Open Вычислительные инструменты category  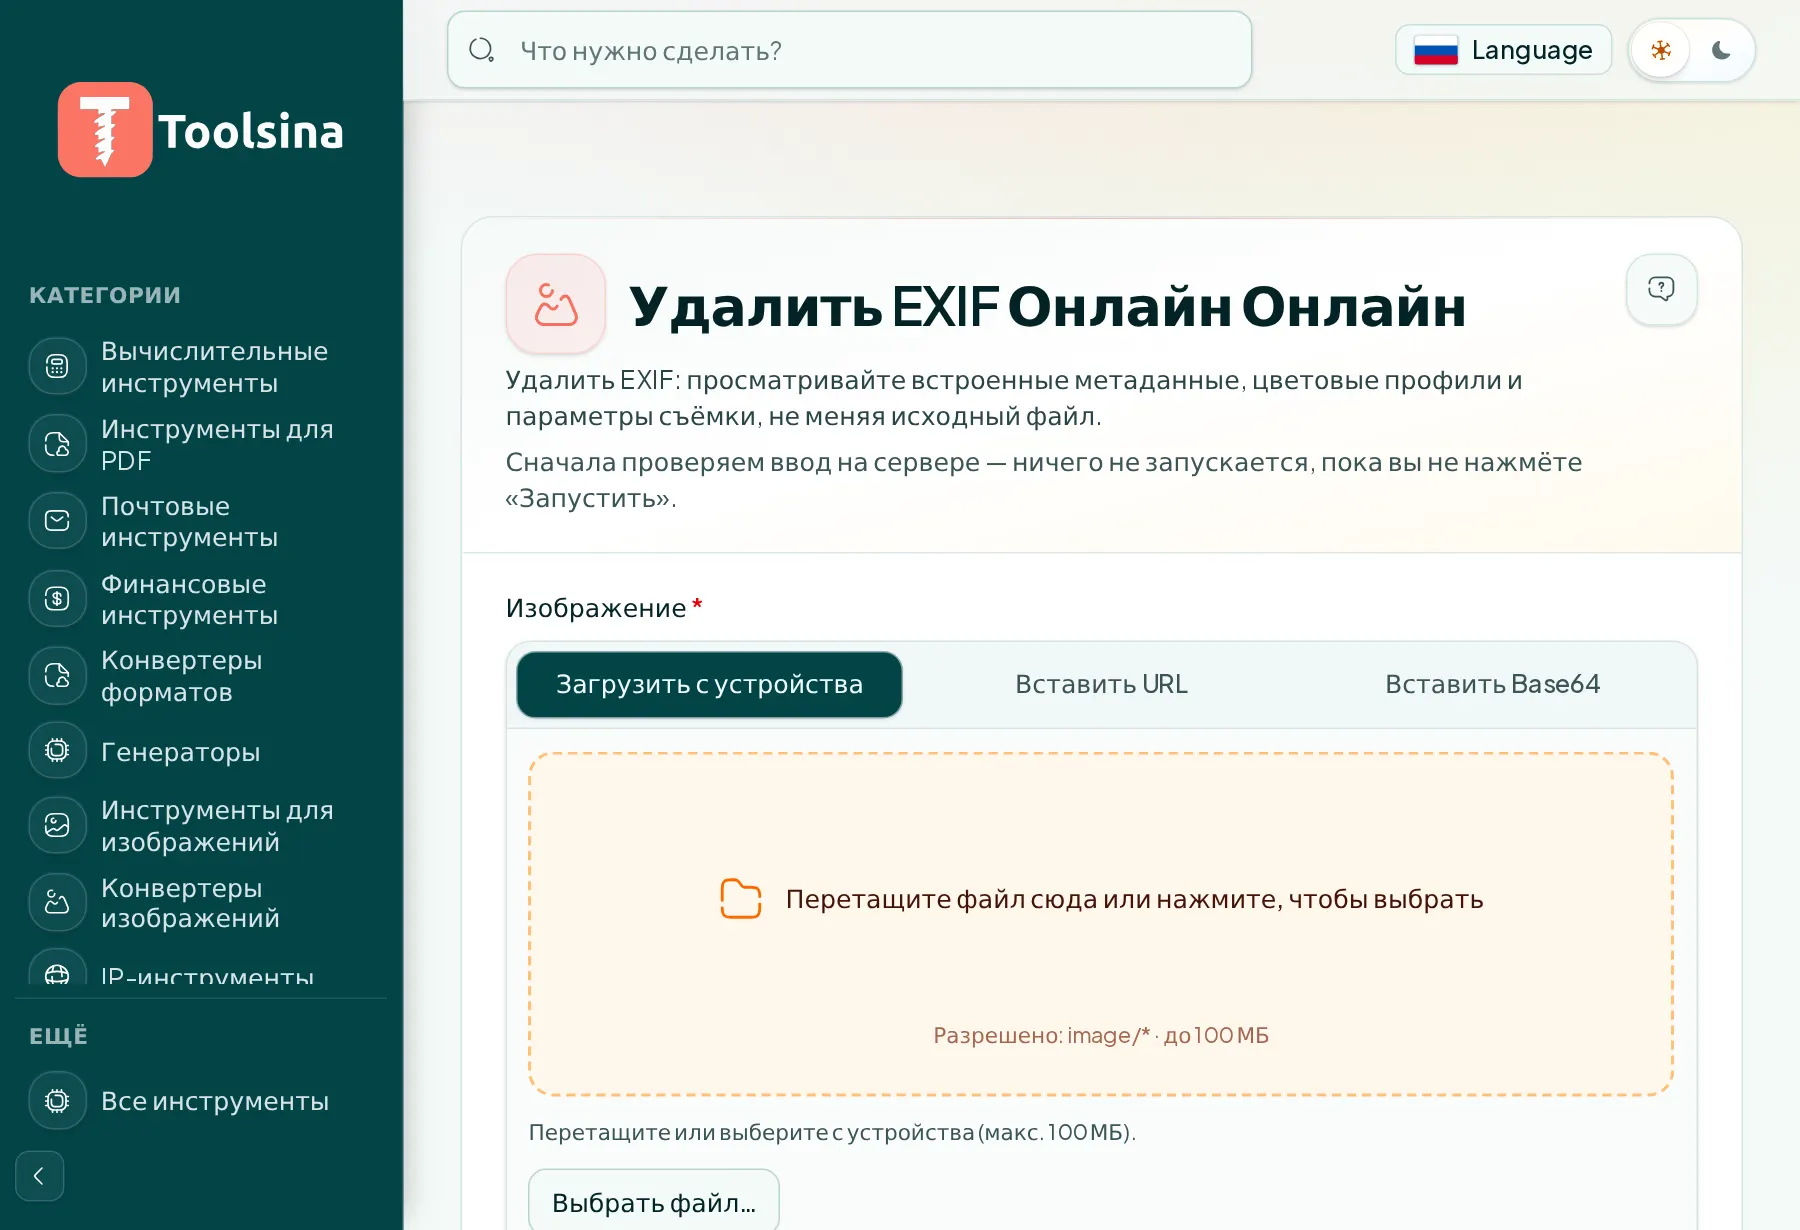(x=200, y=367)
